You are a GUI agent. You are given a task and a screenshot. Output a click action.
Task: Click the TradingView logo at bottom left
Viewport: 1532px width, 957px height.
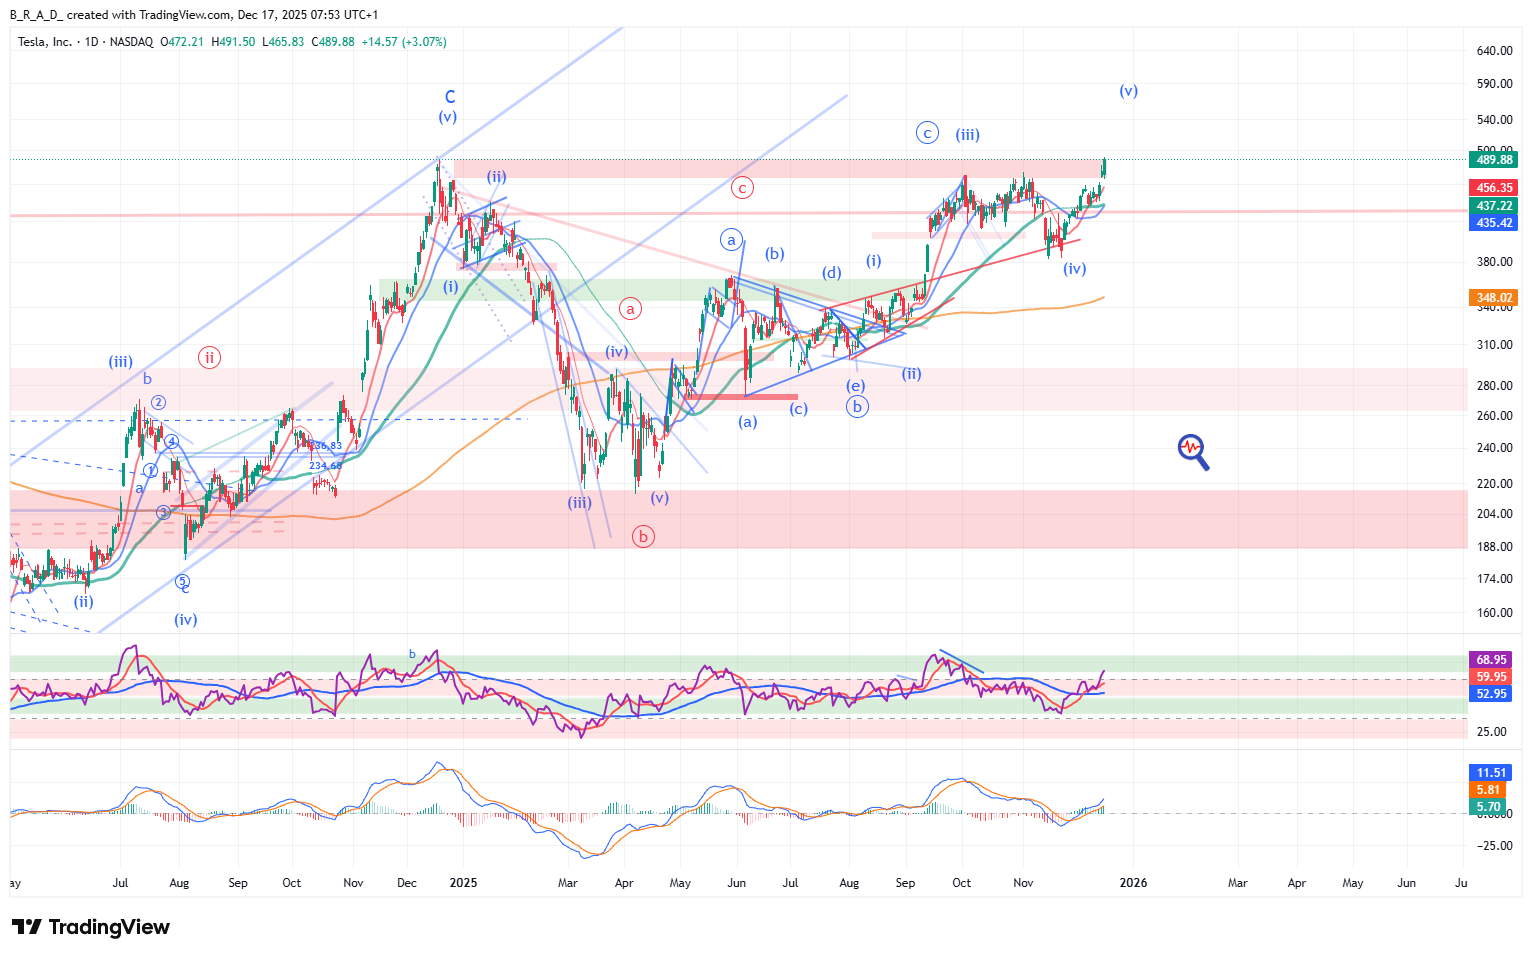[x=91, y=927]
